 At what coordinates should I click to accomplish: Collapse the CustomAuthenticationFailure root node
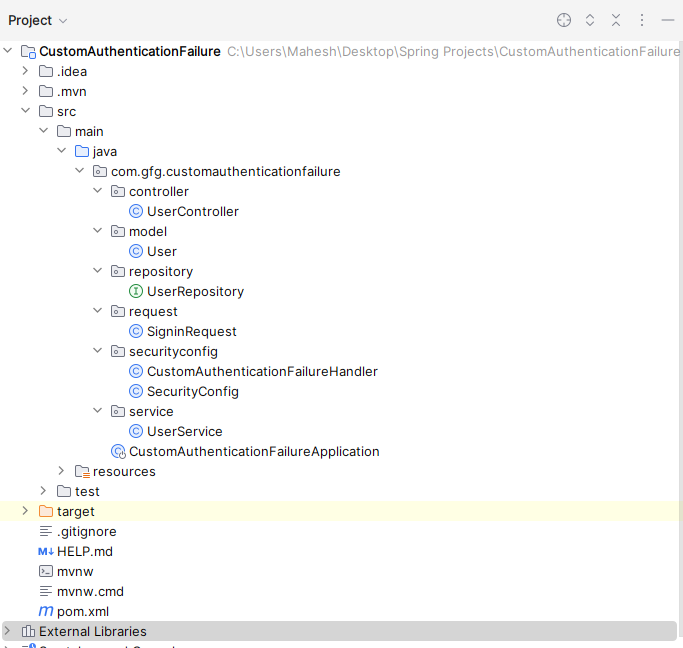tap(7, 51)
